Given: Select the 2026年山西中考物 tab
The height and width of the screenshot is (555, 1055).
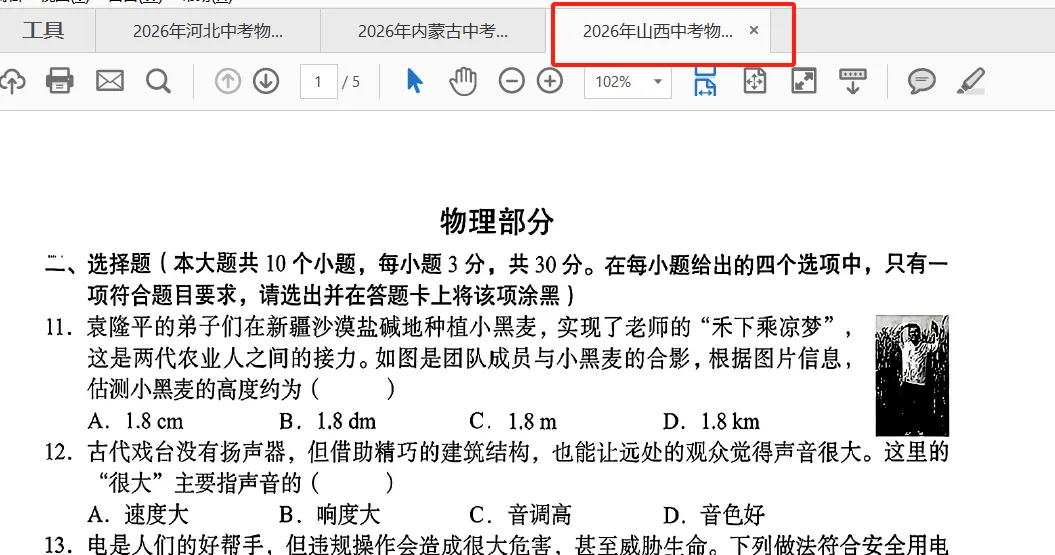Looking at the screenshot, I should point(657,31).
